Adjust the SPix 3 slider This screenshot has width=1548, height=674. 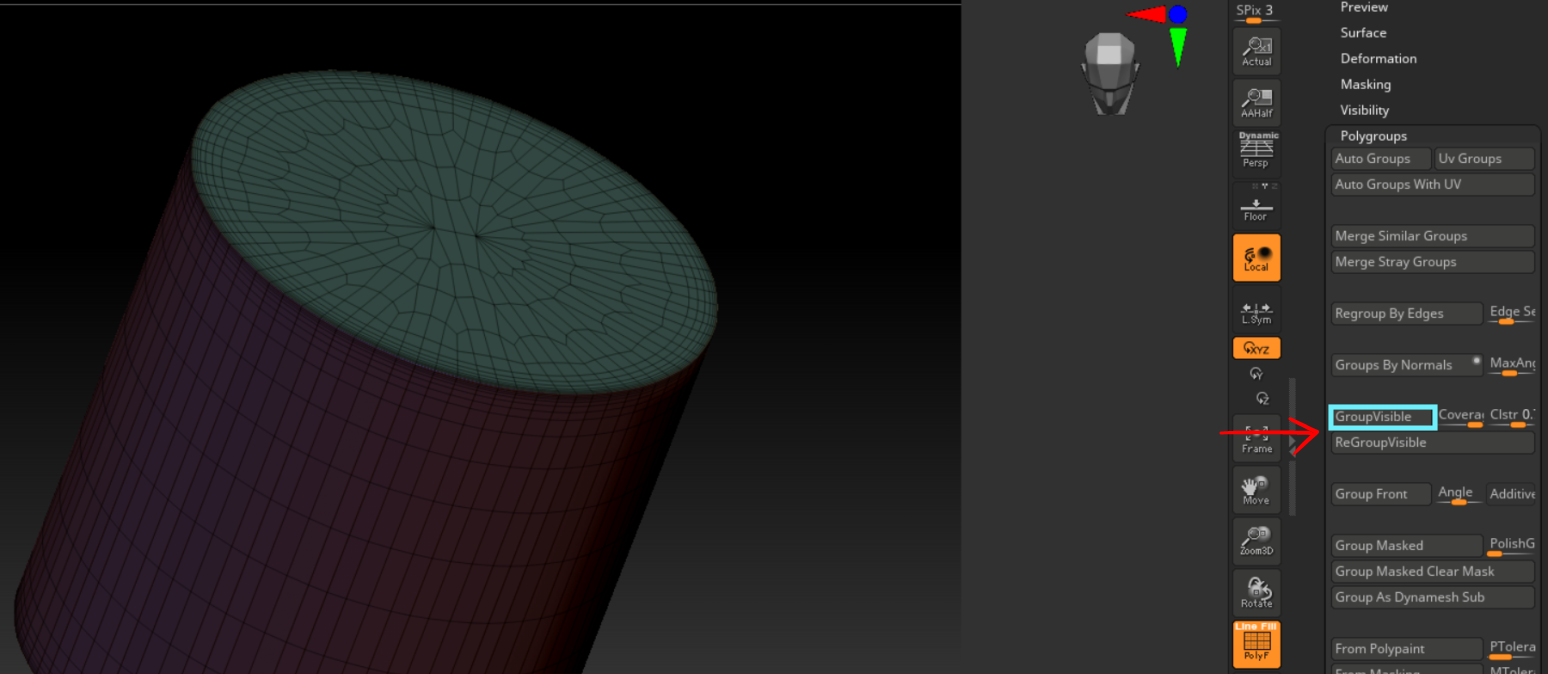click(1256, 13)
